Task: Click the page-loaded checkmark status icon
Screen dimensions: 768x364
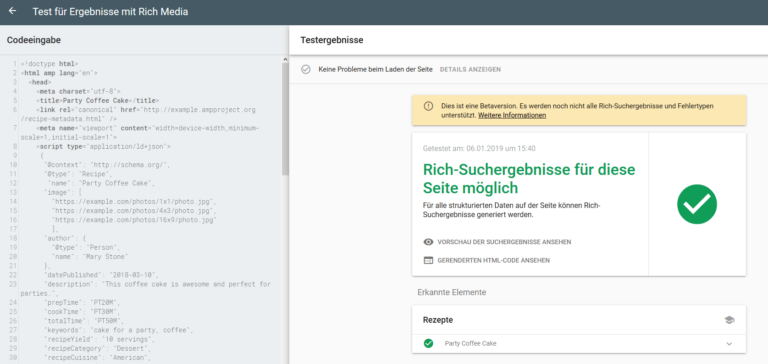Action: coord(306,70)
